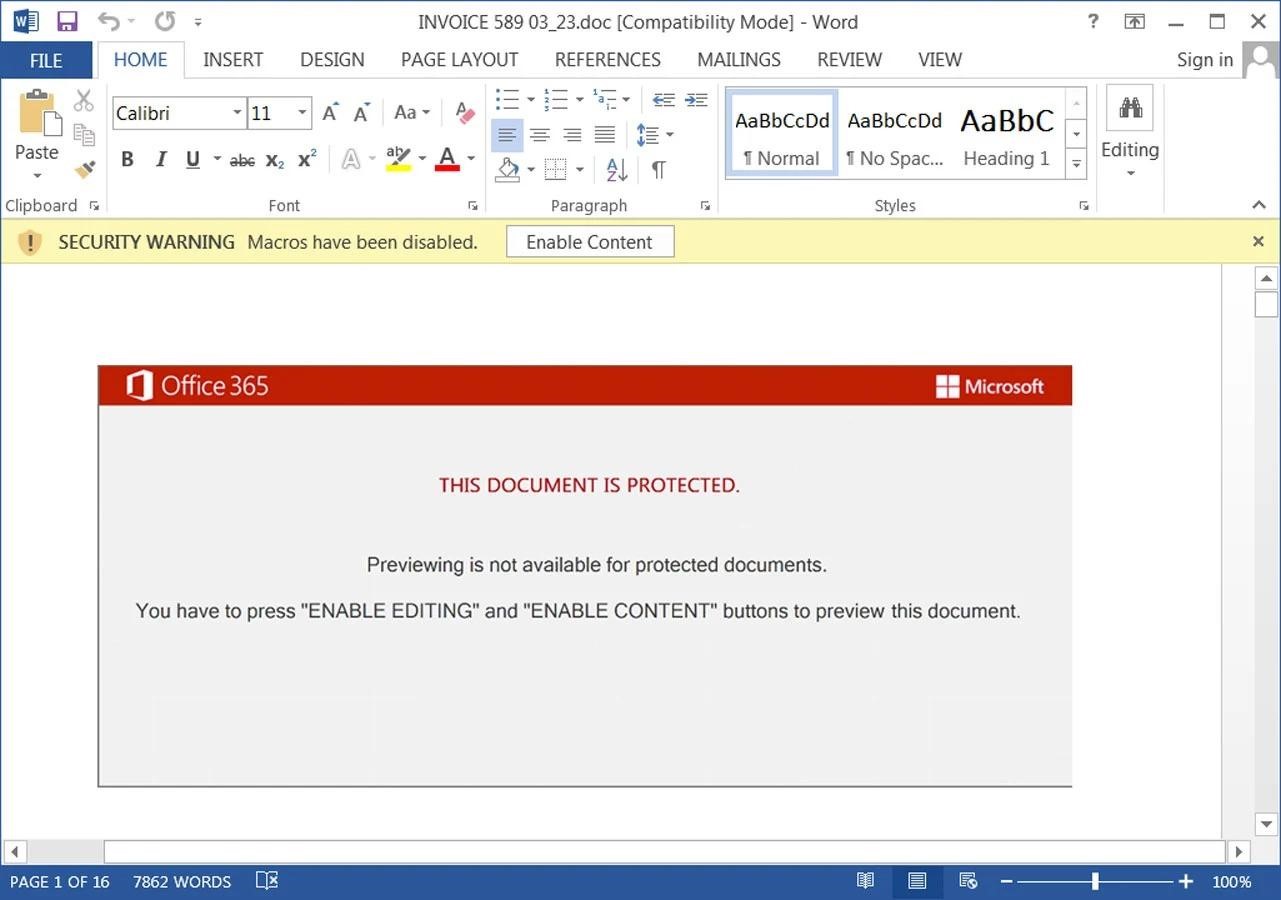
Task: Open the font color dropdown arrow
Action: (470, 160)
